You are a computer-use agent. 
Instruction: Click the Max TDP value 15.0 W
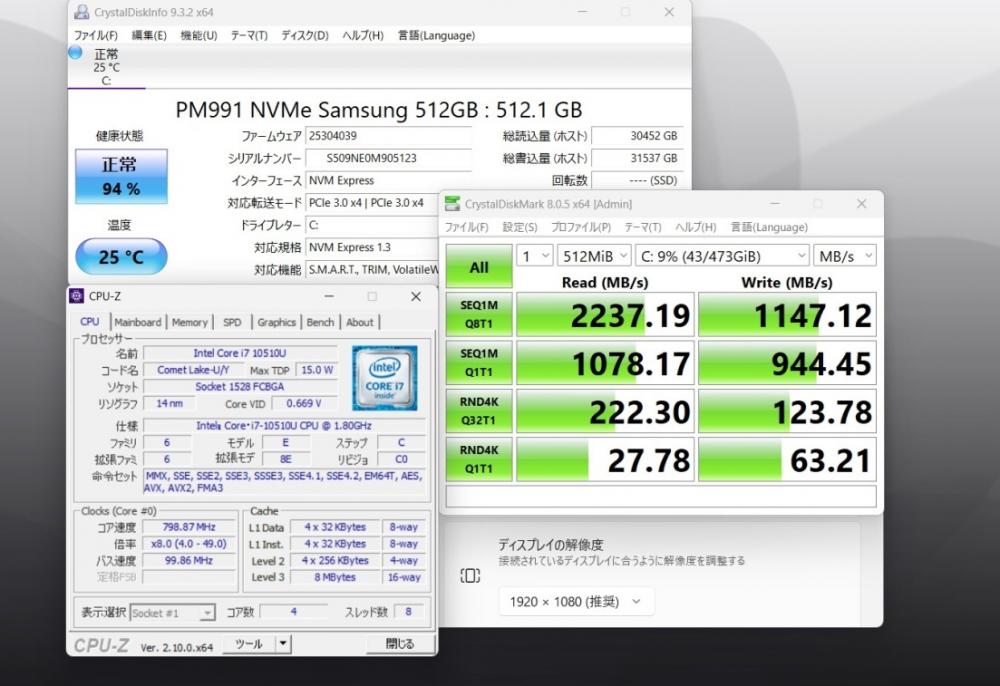[x=317, y=370]
